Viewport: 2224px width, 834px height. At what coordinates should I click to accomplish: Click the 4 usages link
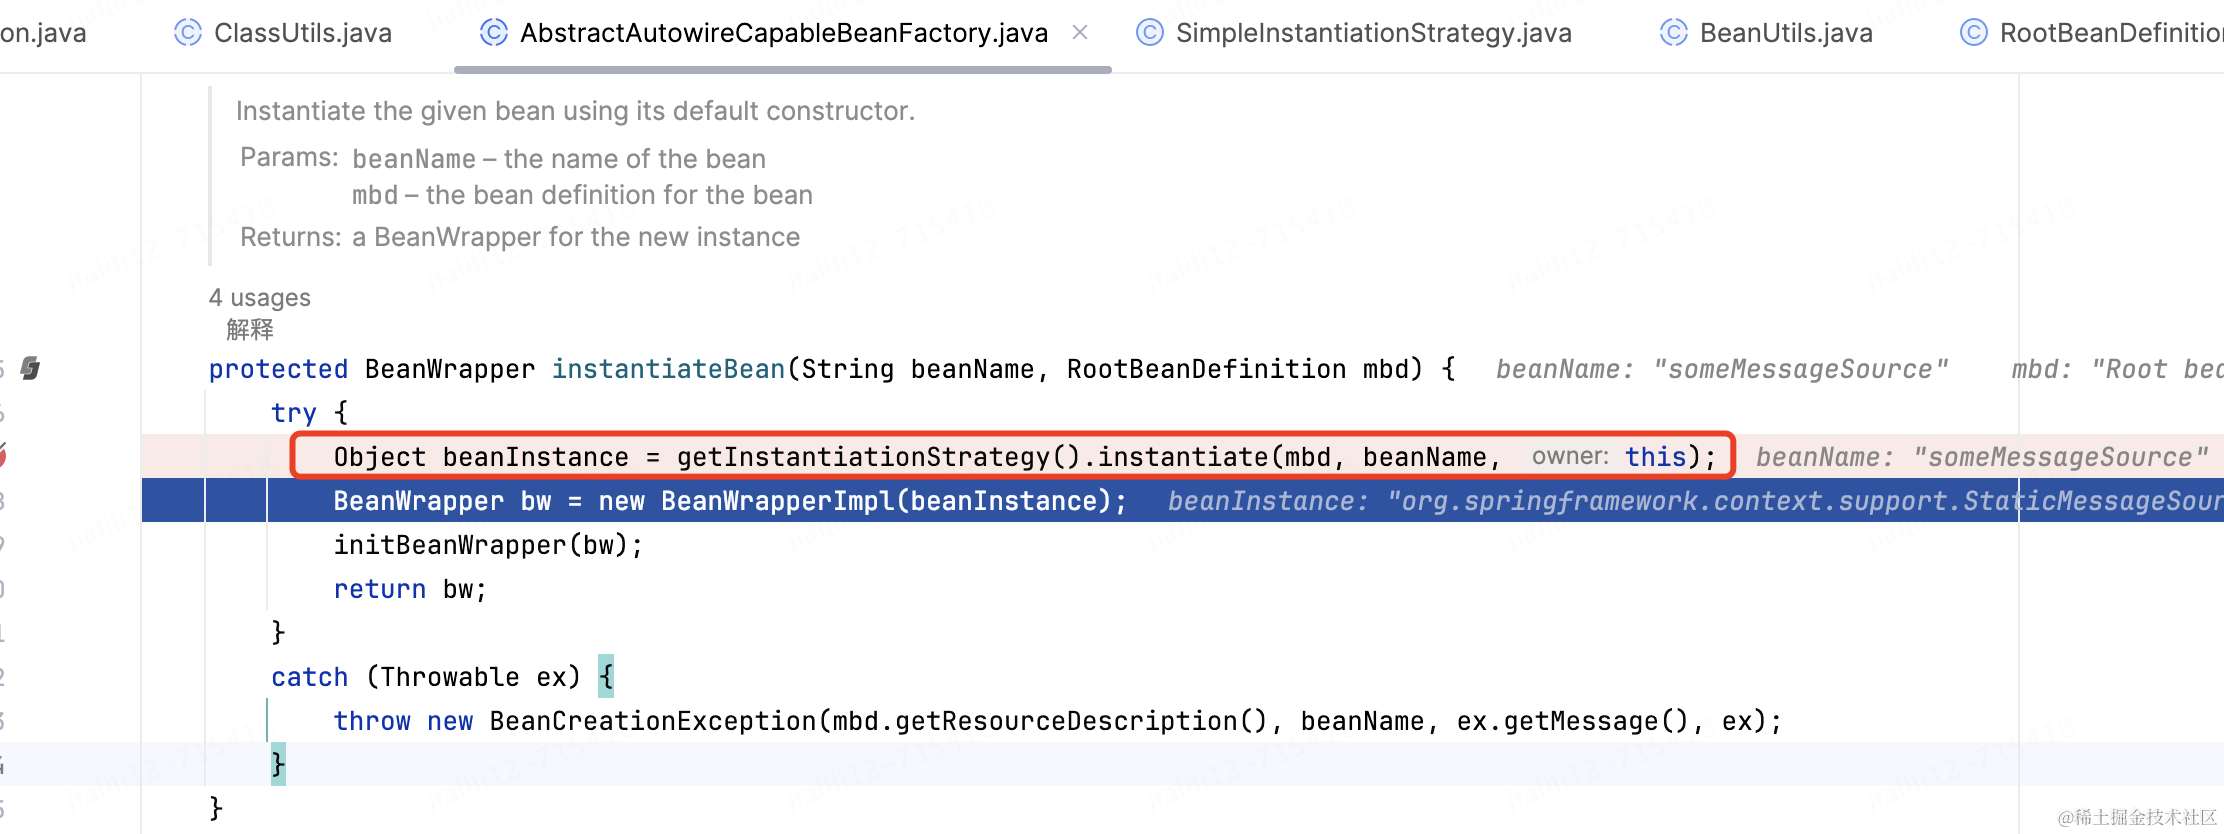[260, 298]
